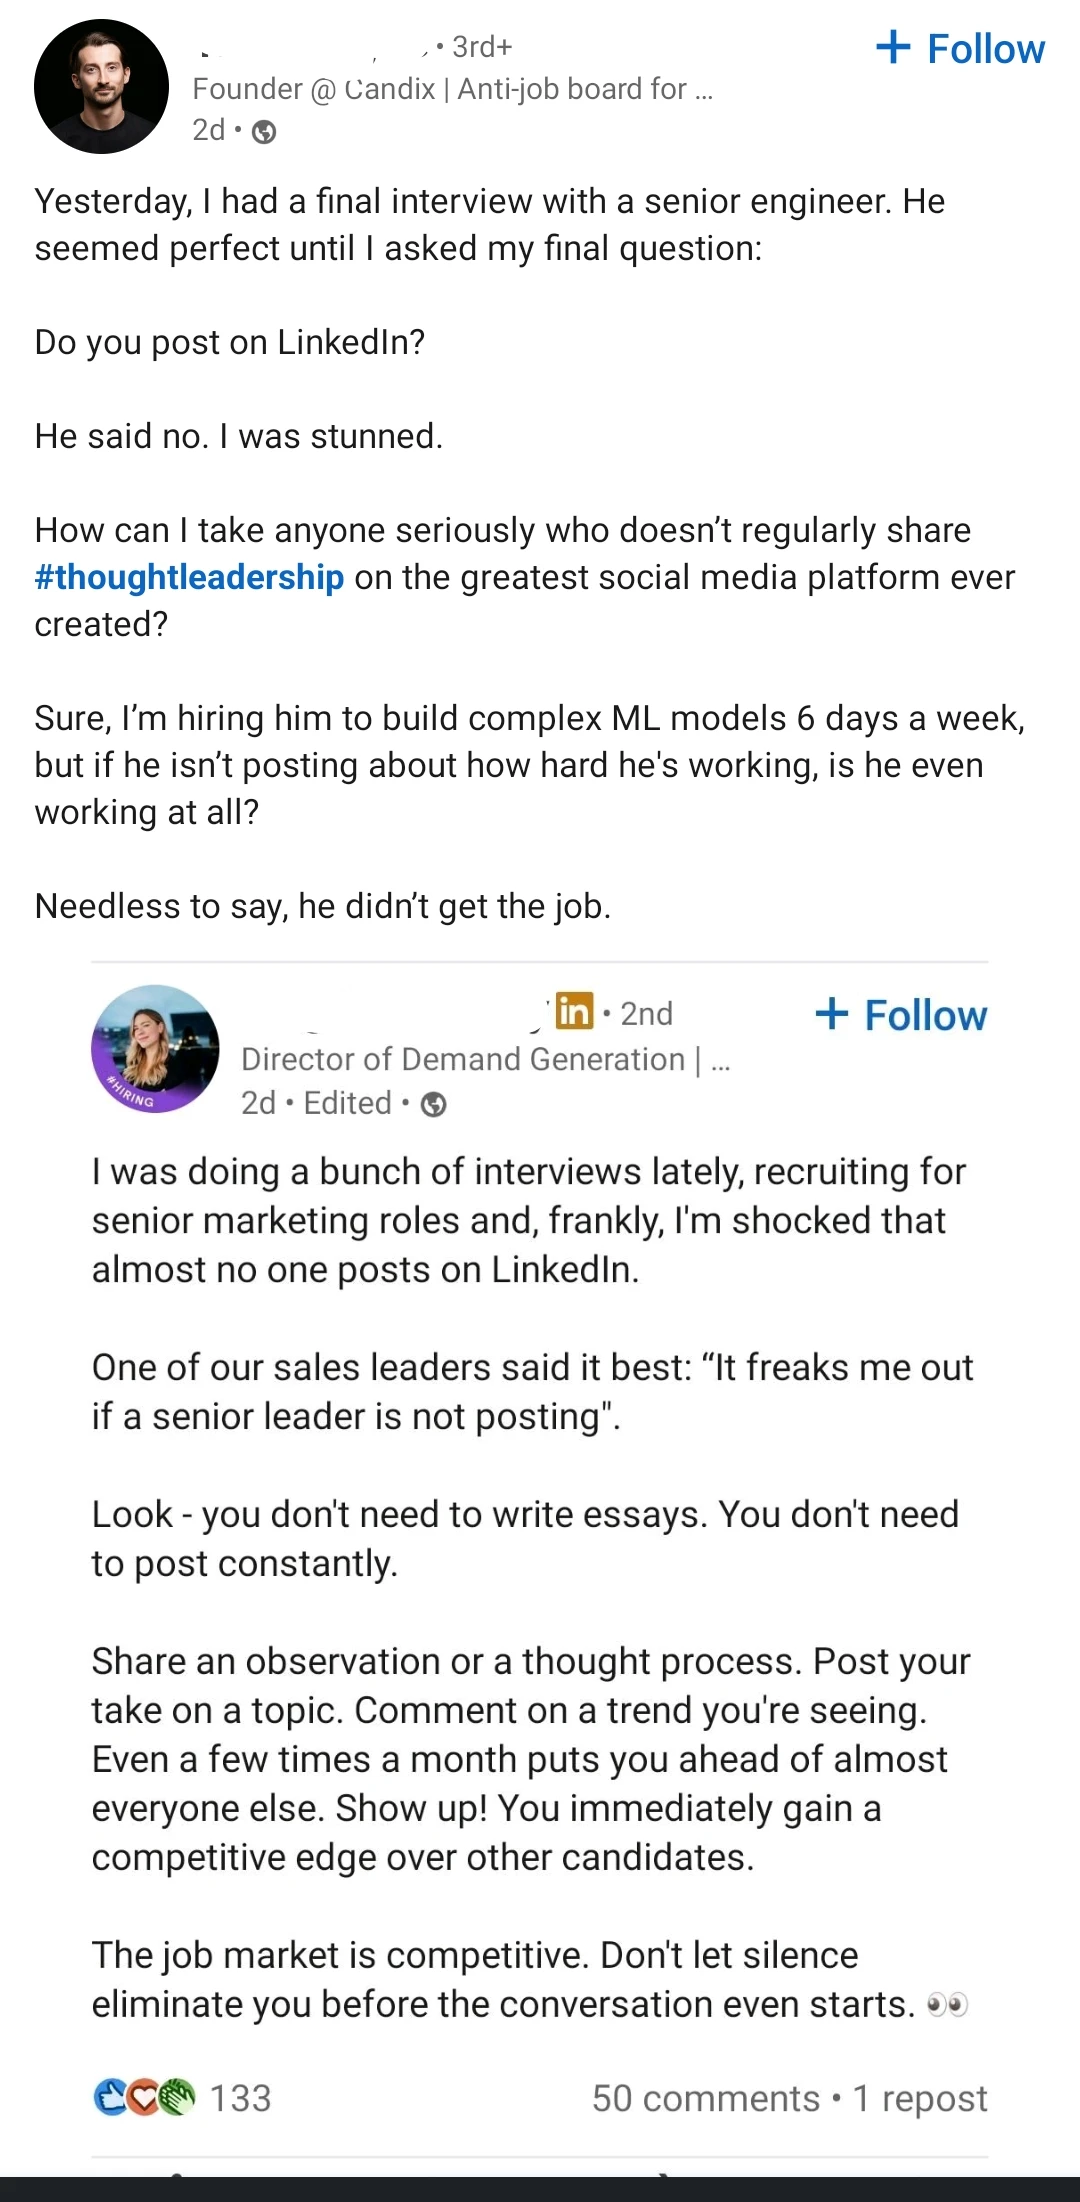
Task: Click the 2d timestamp on the top post
Action: point(207,130)
